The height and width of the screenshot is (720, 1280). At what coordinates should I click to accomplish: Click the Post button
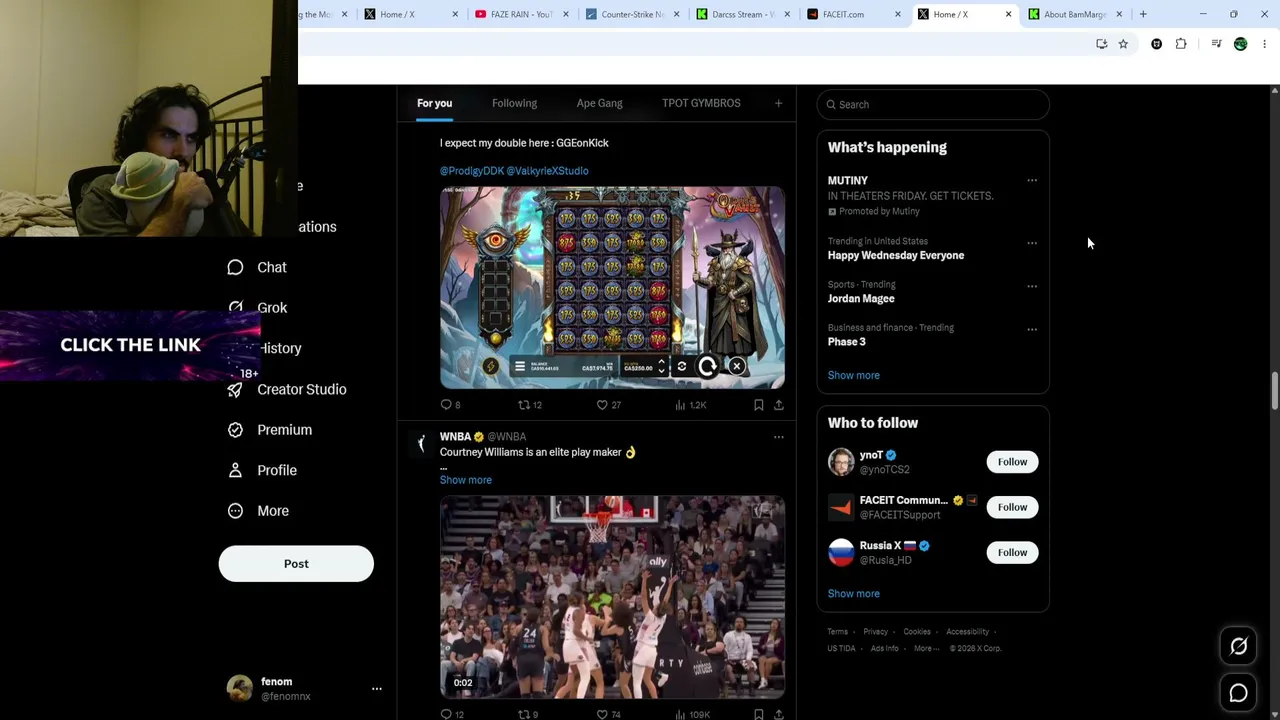coord(296,564)
